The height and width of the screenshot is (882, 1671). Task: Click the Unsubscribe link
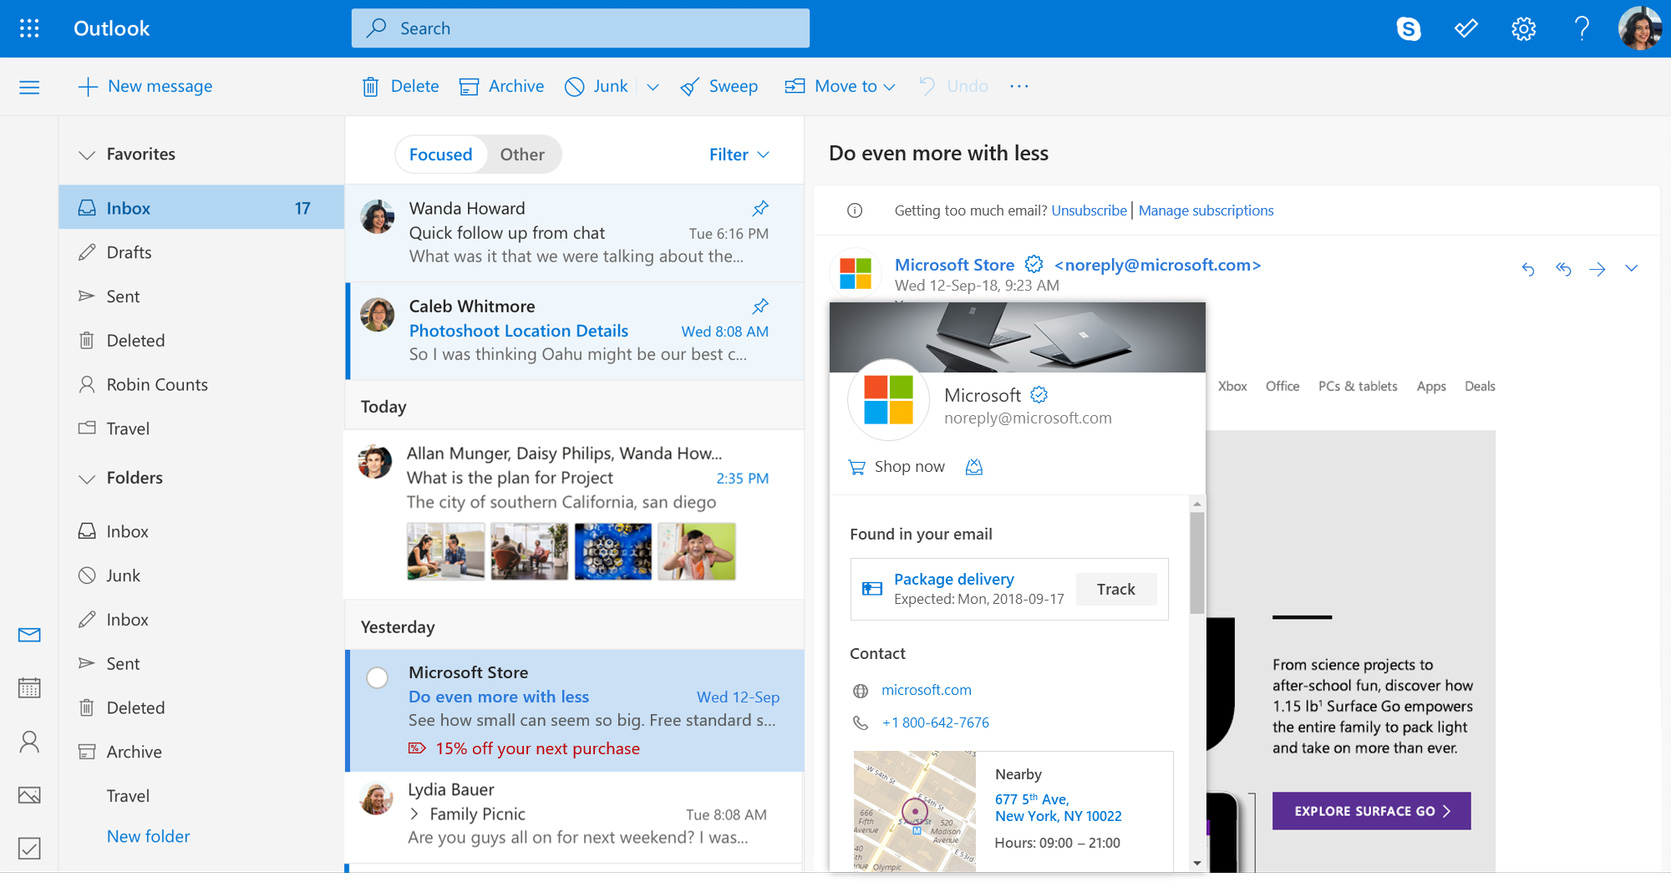1088,210
